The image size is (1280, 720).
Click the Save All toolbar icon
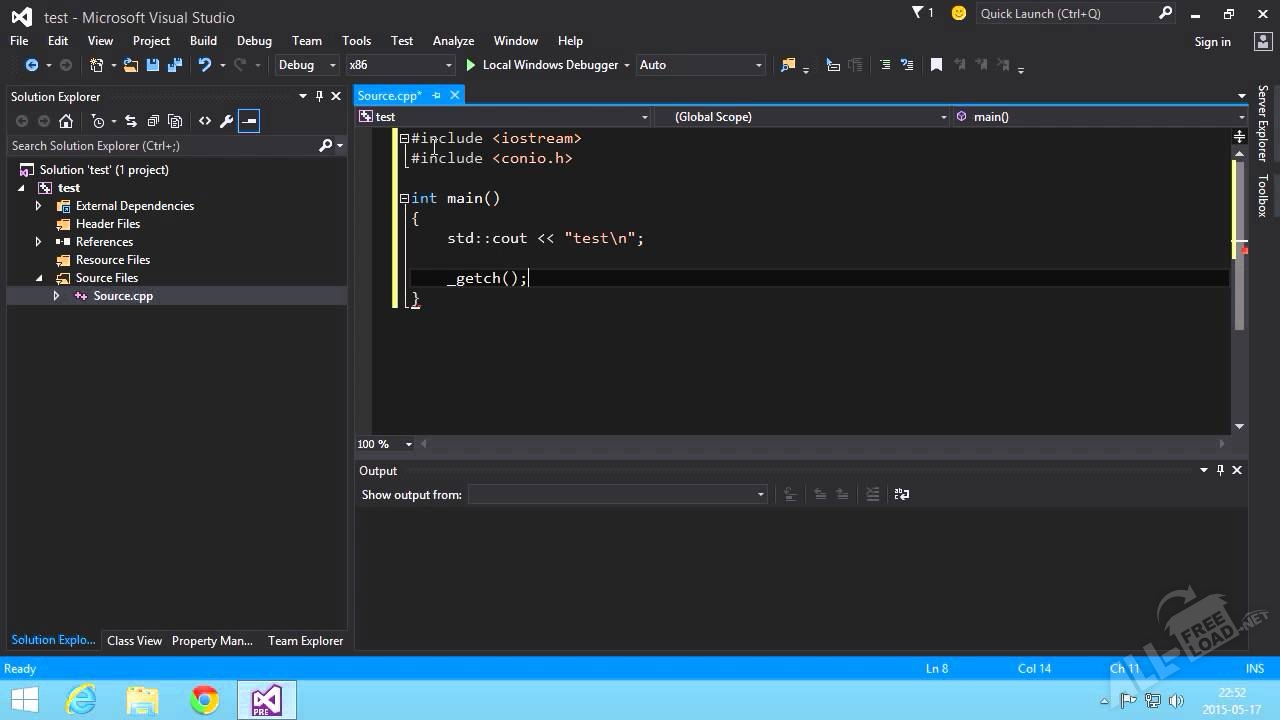point(175,65)
